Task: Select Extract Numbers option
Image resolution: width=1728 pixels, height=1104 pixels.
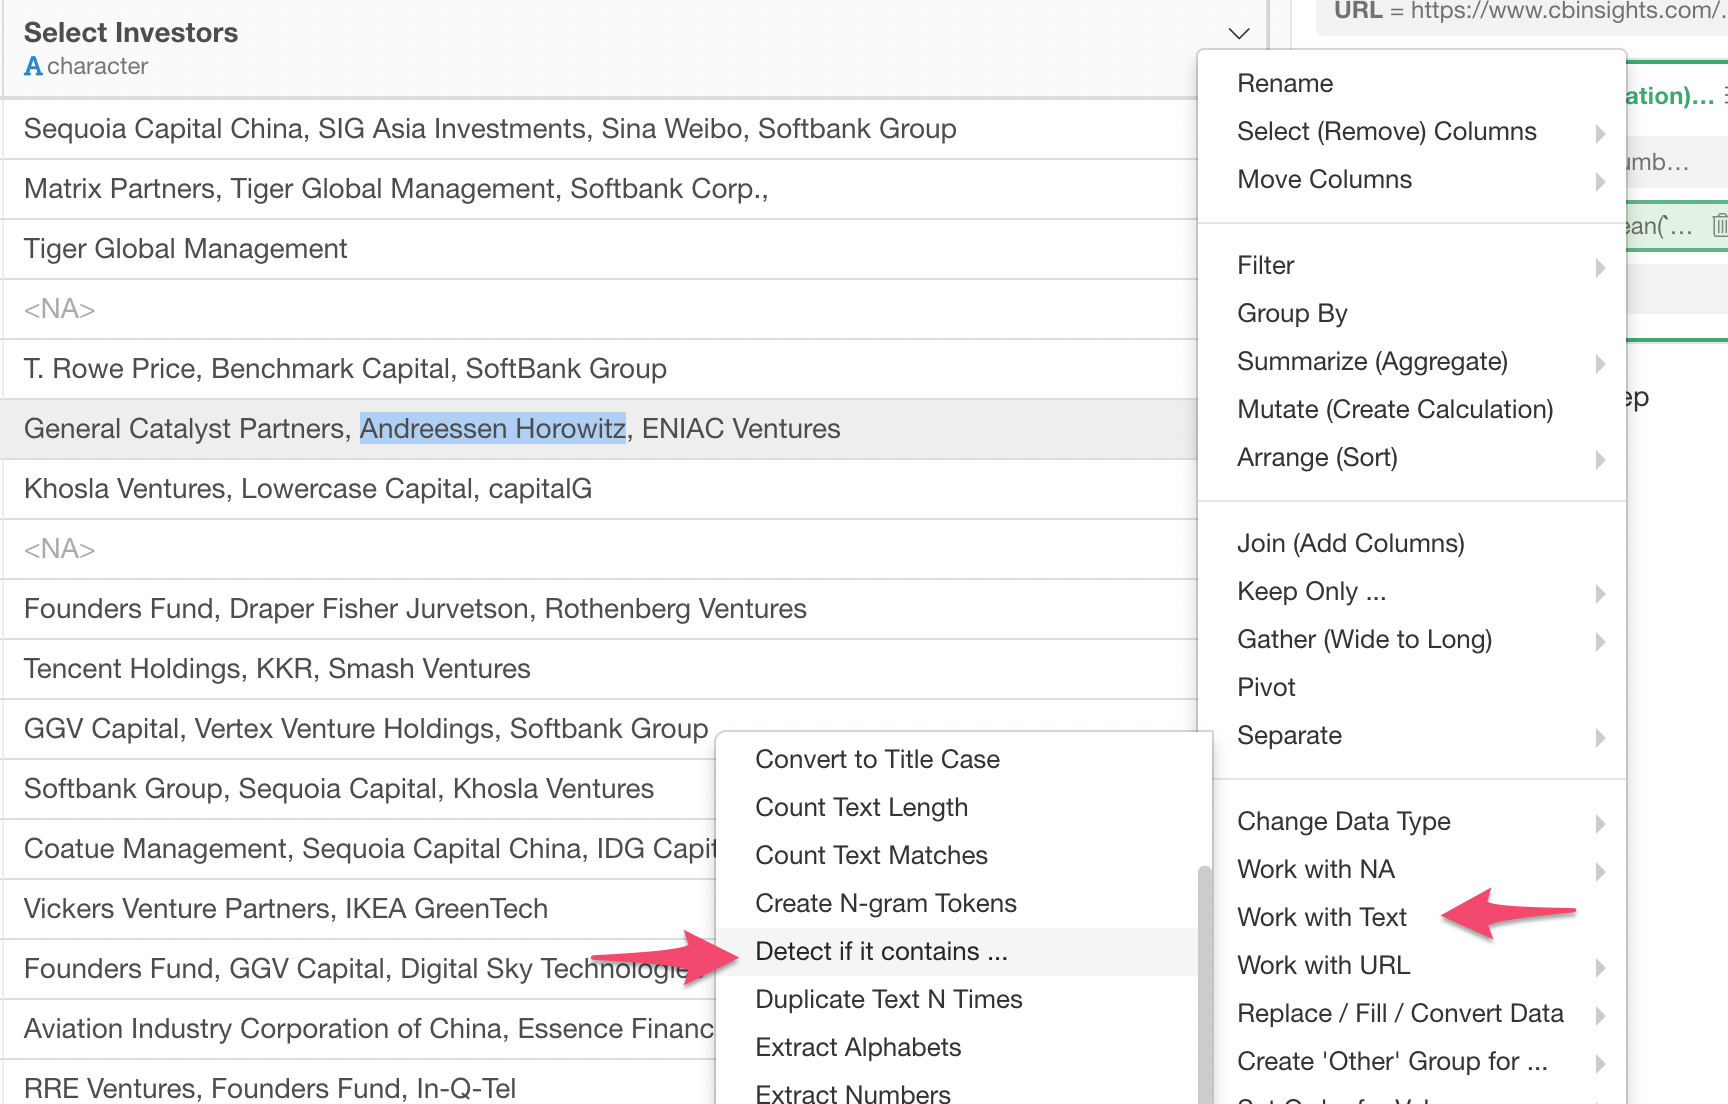Action: pos(957,1090)
